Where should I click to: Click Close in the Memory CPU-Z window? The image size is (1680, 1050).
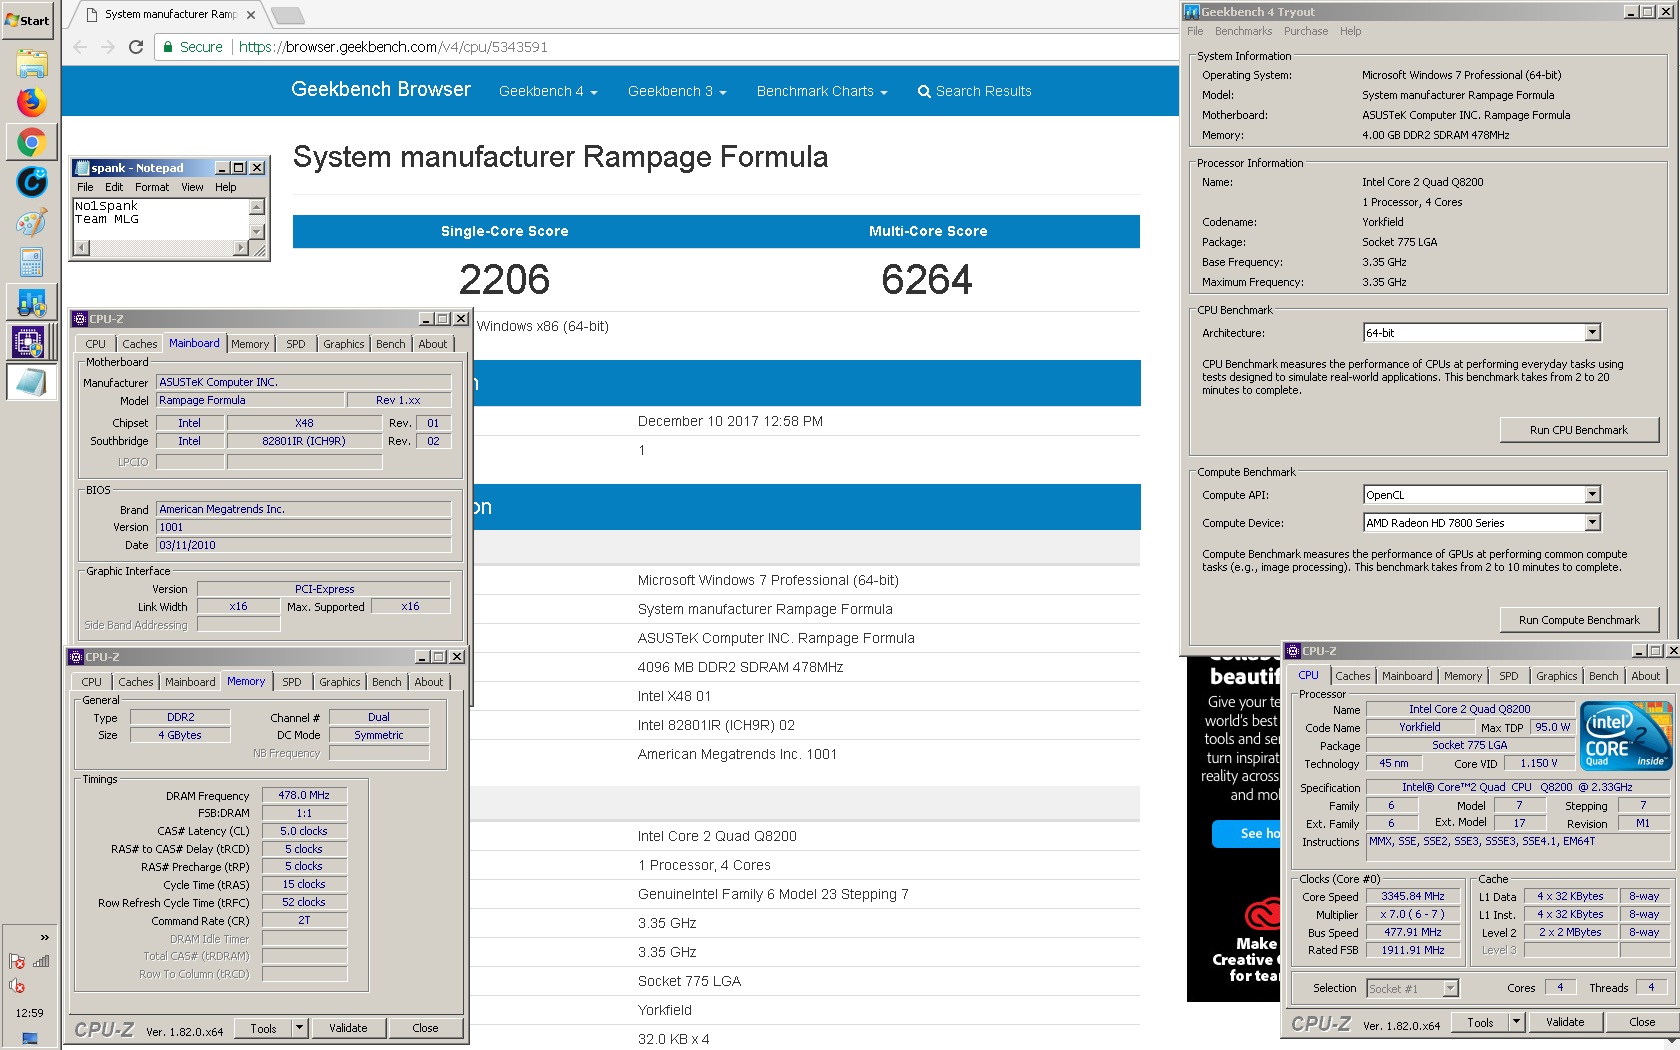[425, 1028]
